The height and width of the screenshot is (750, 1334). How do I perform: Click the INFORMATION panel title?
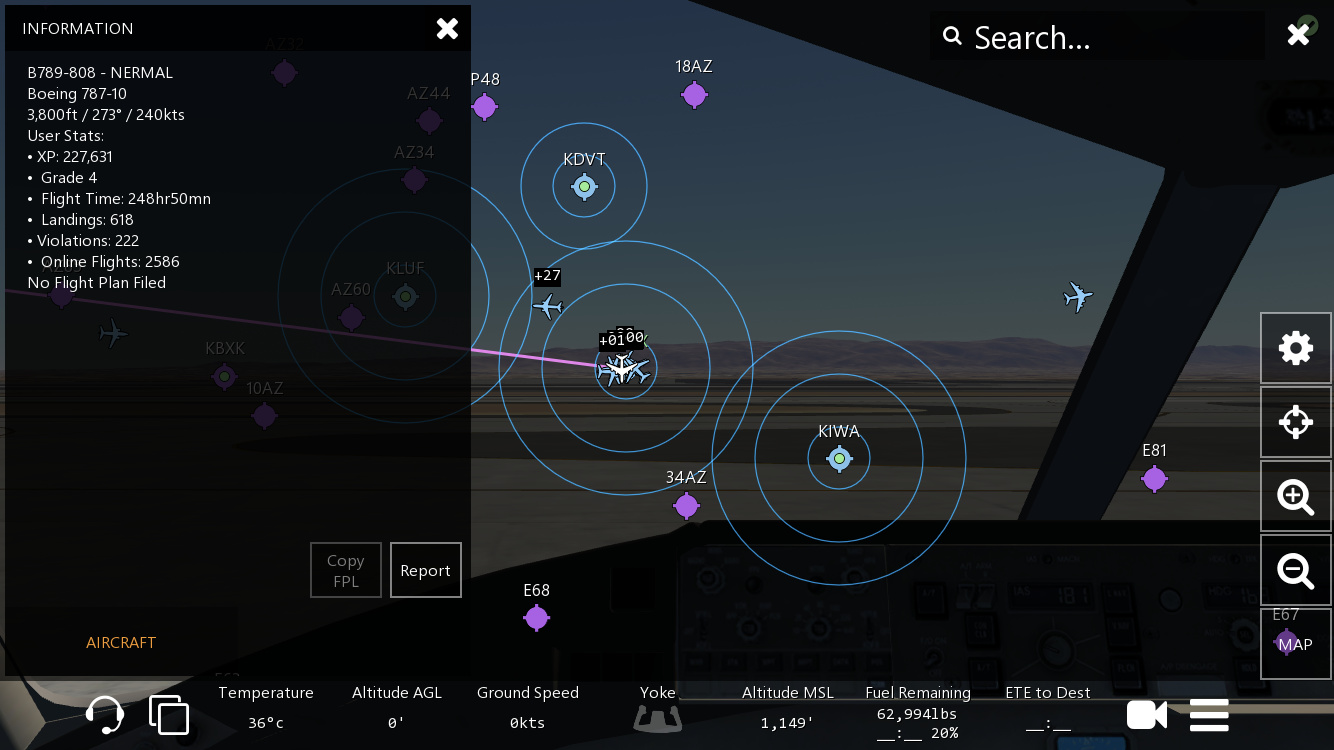pos(78,29)
